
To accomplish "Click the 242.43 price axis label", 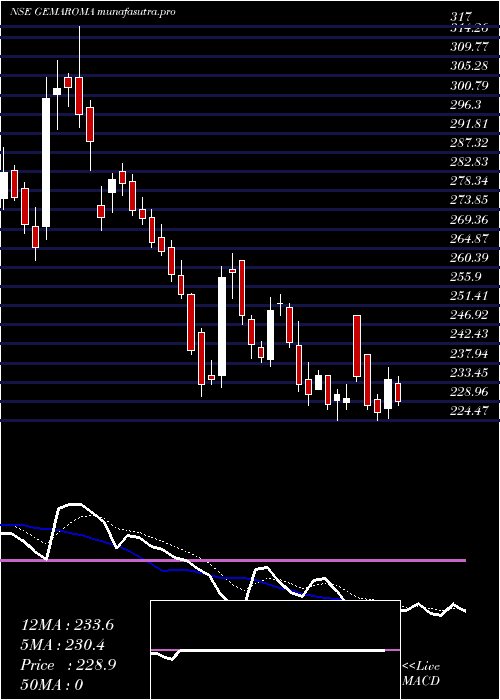I will tap(469, 334).
